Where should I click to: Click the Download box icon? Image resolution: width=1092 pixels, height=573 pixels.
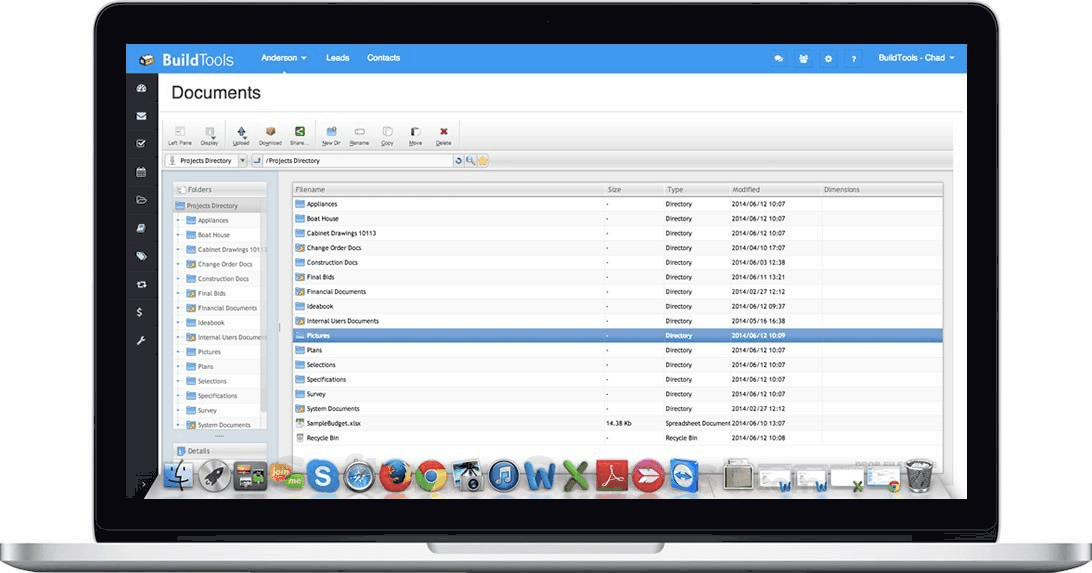[270, 132]
